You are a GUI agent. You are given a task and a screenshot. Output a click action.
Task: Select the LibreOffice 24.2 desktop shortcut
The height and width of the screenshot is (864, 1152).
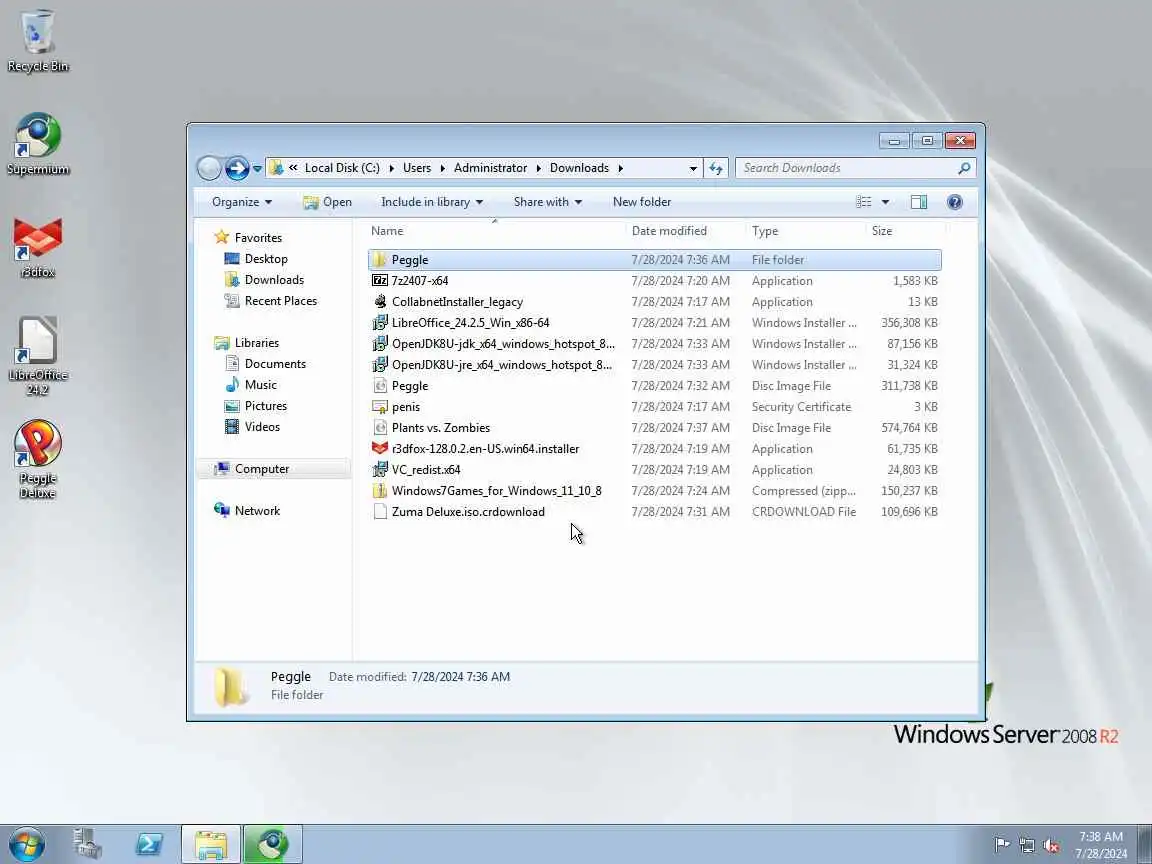[x=37, y=357]
